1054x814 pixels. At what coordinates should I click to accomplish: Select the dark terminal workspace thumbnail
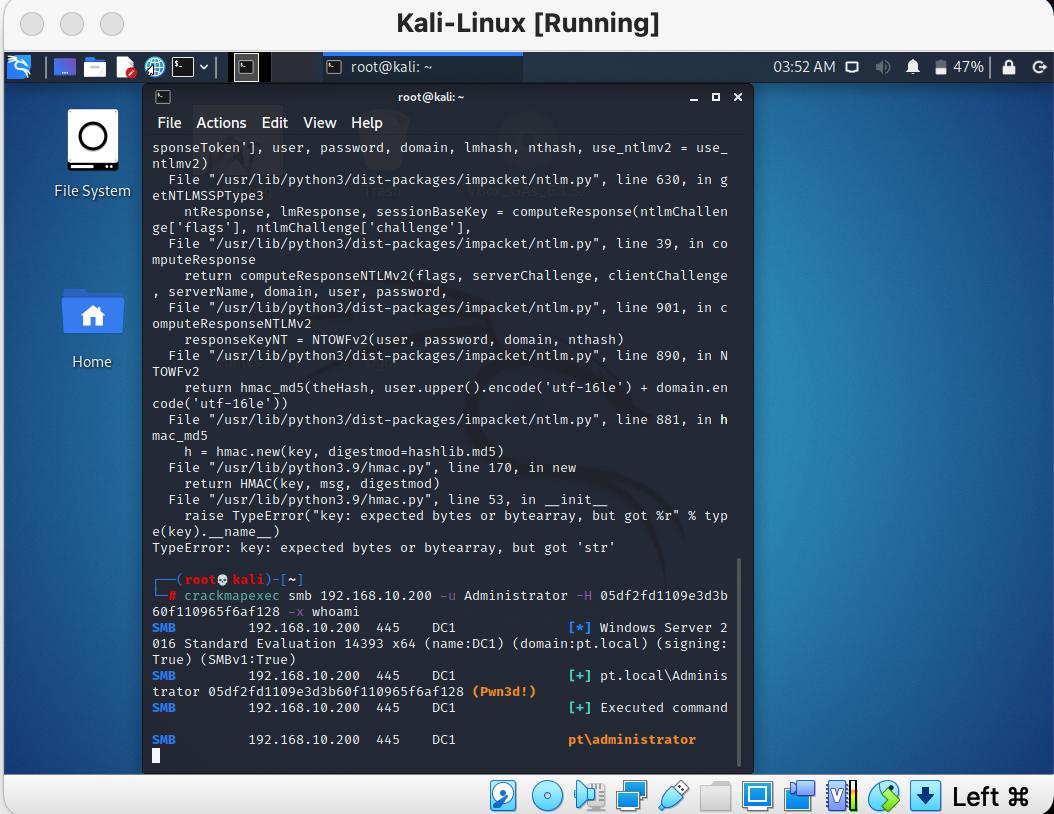(246, 67)
